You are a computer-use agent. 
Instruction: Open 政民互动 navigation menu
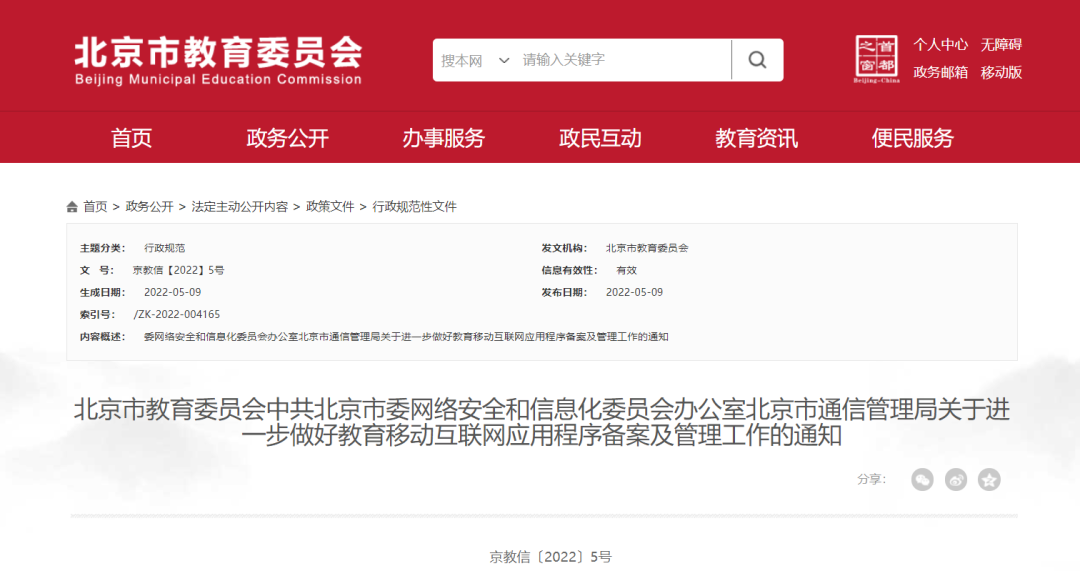click(600, 138)
